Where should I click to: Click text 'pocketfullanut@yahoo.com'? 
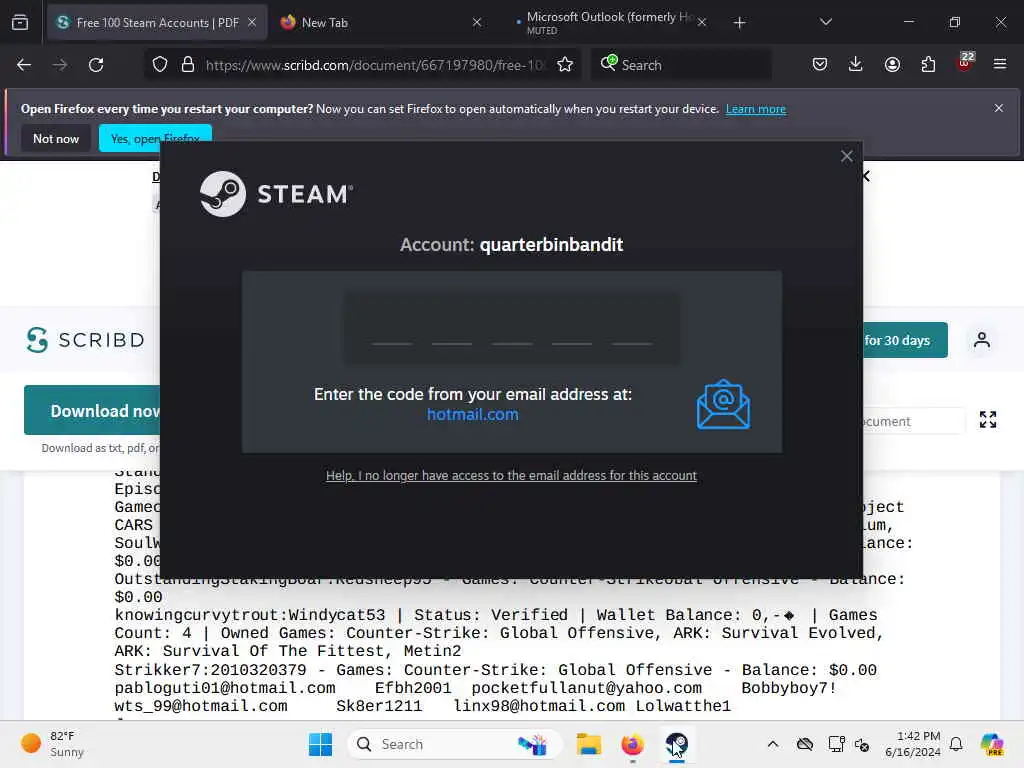coord(586,688)
